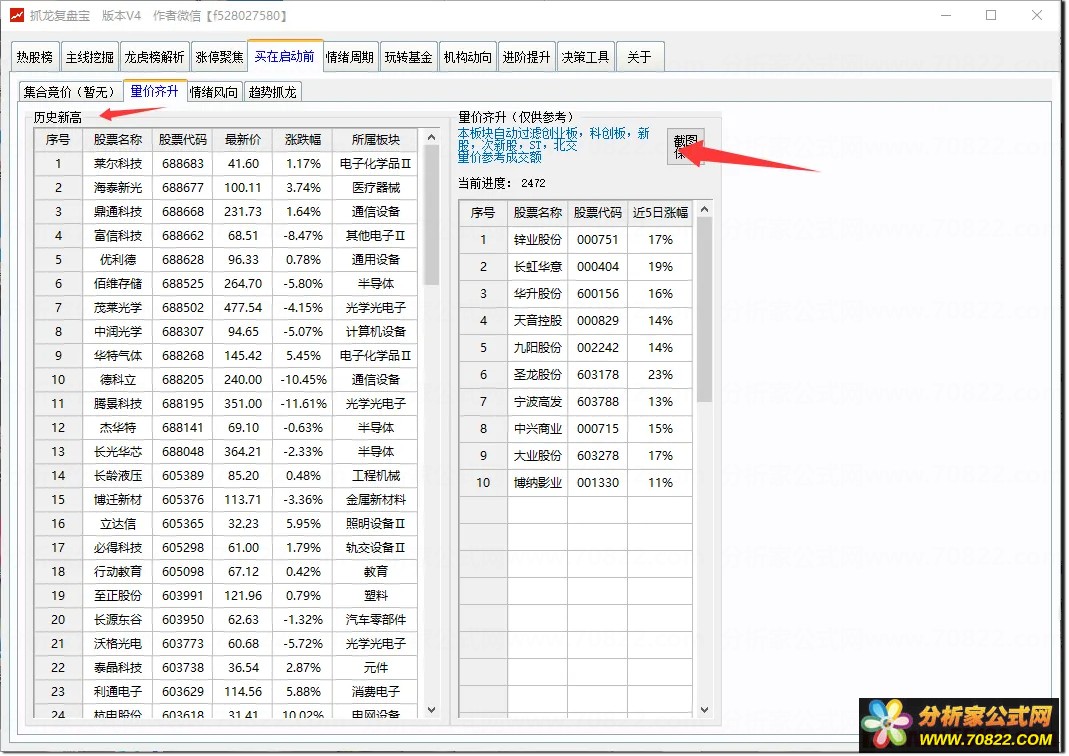This screenshot has height=756, width=1069.
Task: Switch to the 主线挖掘 tab
Action: pos(90,57)
